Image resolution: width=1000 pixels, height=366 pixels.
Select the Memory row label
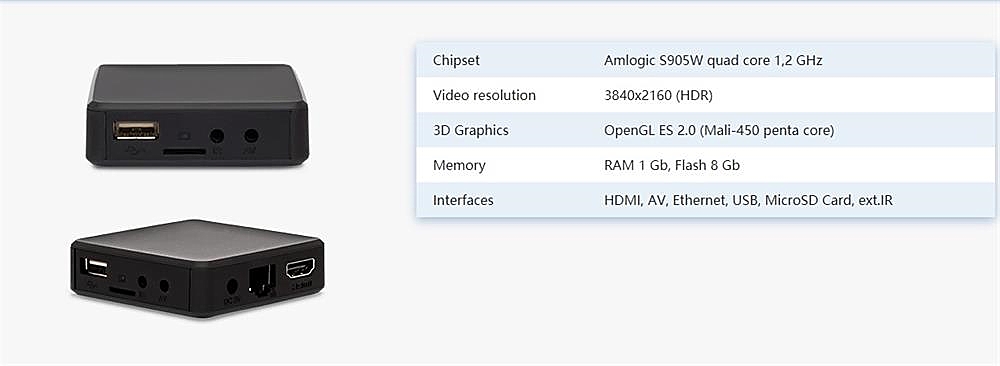(459, 166)
